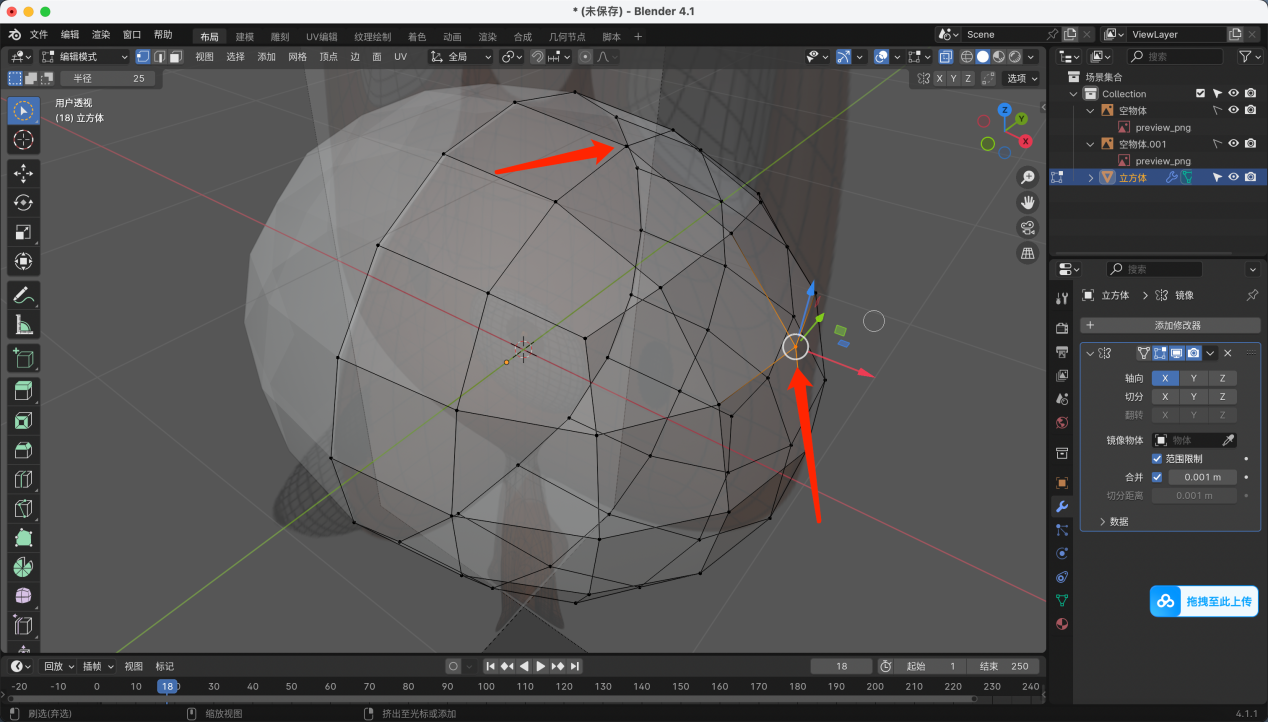Click the 添加修改器 button
The width and height of the screenshot is (1268, 722).
coord(1170,325)
